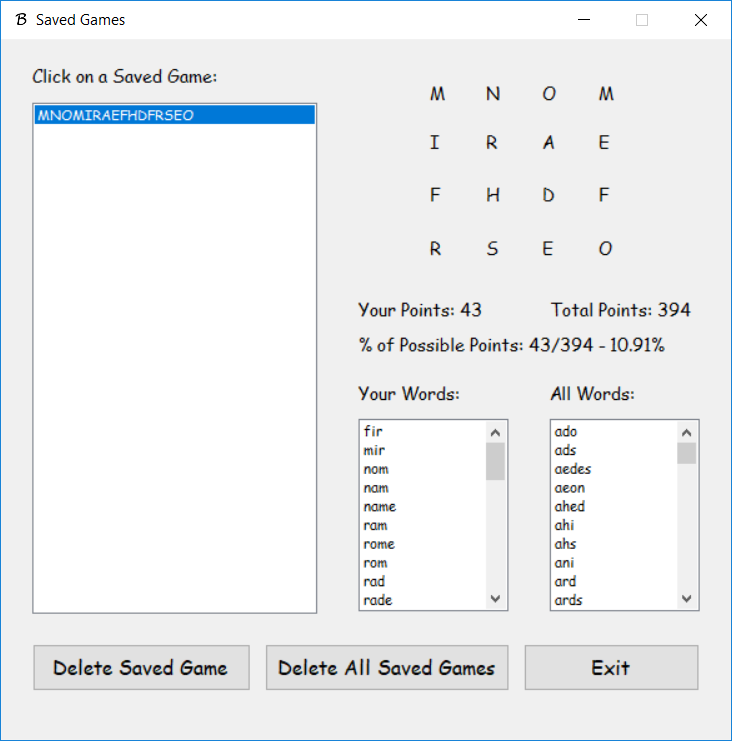Image resolution: width=732 pixels, height=741 pixels.
Task: Click Delete Saved Game button
Action: 140,668
